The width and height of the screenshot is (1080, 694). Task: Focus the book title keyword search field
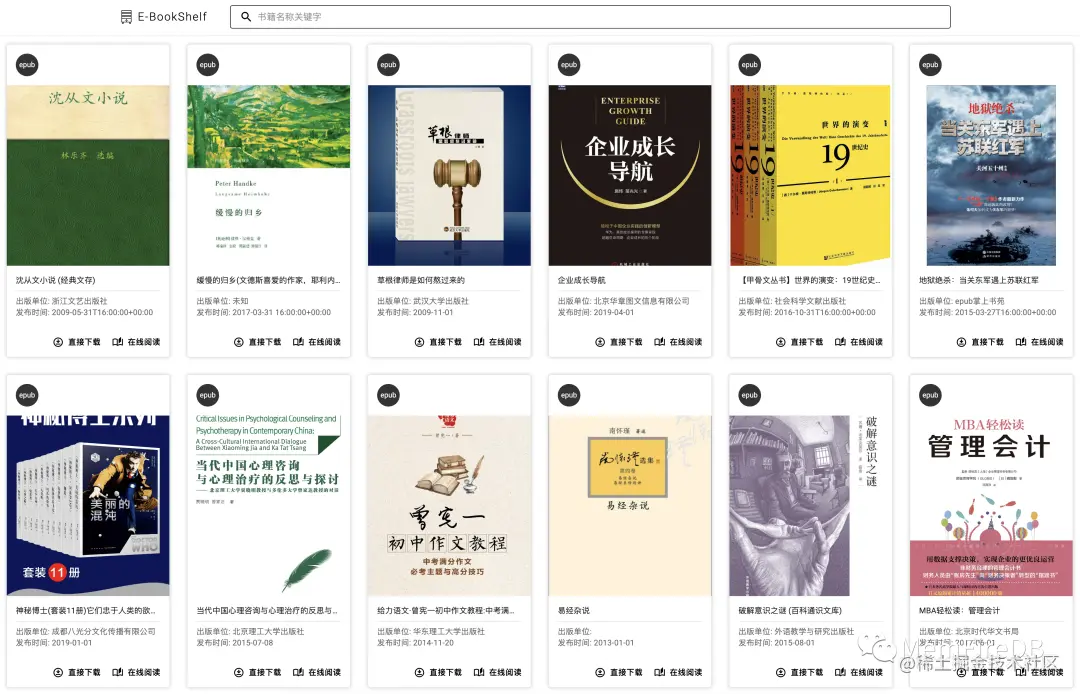(590, 17)
